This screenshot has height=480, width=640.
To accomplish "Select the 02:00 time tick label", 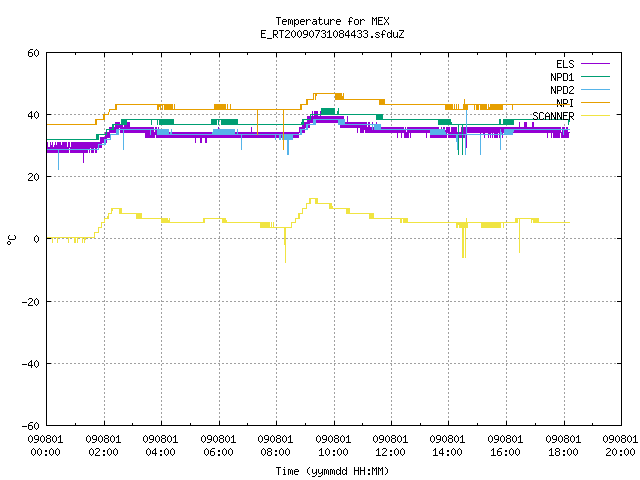I will 103,452.
